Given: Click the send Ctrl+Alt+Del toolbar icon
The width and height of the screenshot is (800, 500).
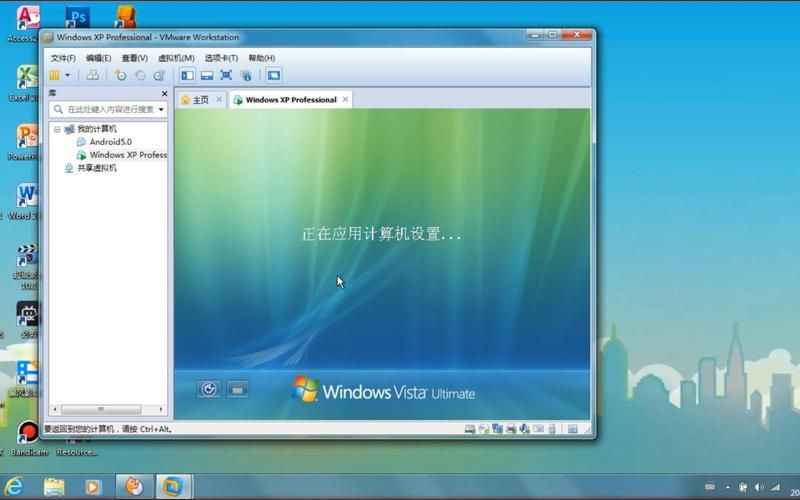Looking at the screenshot, I should [92, 75].
